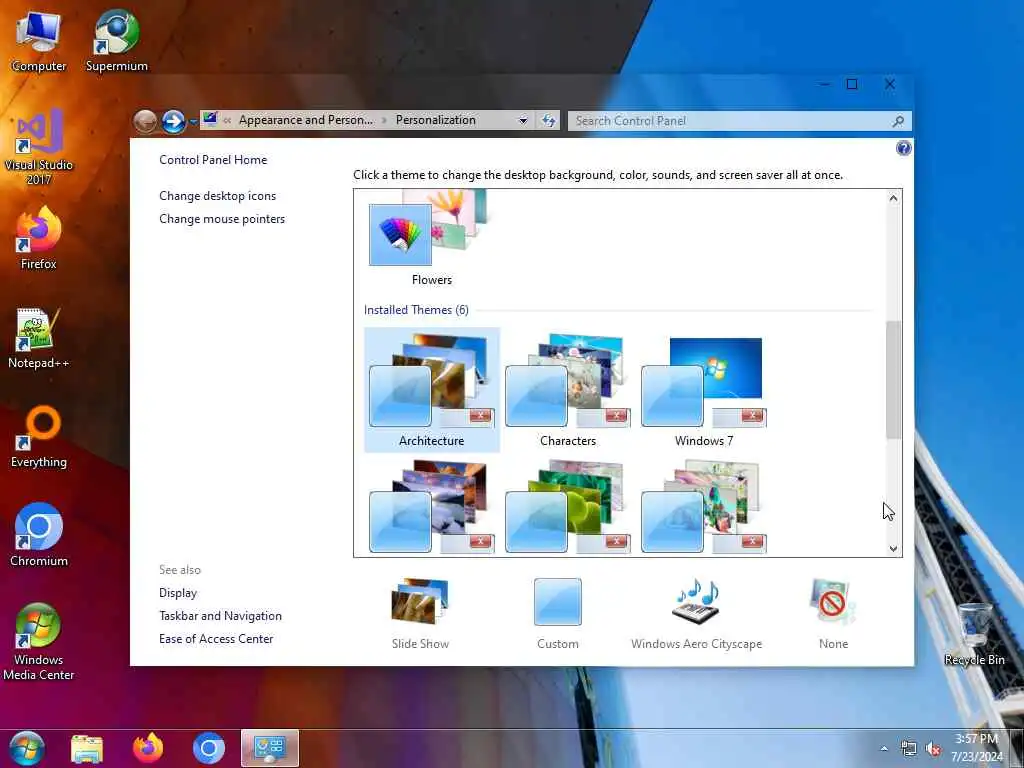Click the muted volume tray icon
This screenshot has width=1024, height=768.
point(933,748)
